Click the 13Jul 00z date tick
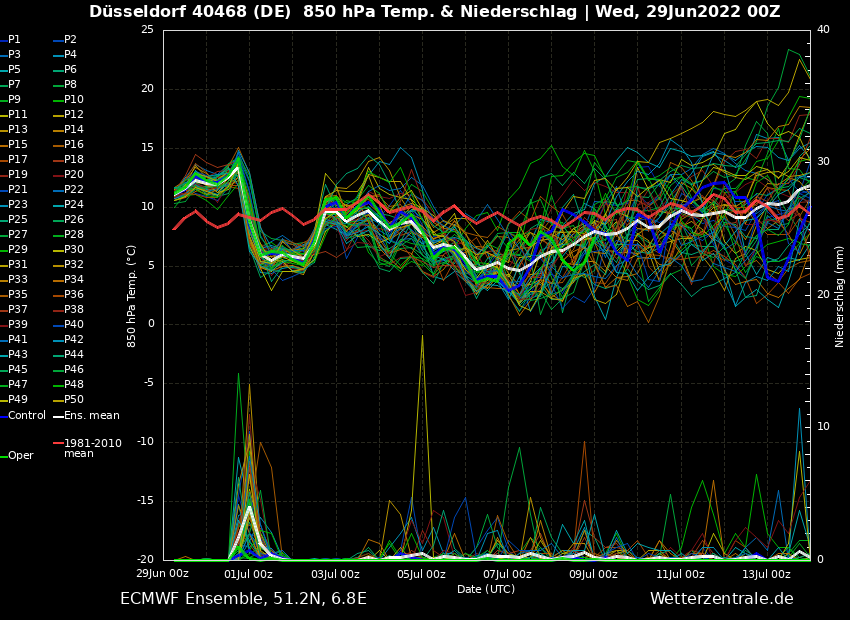 point(766,574)
